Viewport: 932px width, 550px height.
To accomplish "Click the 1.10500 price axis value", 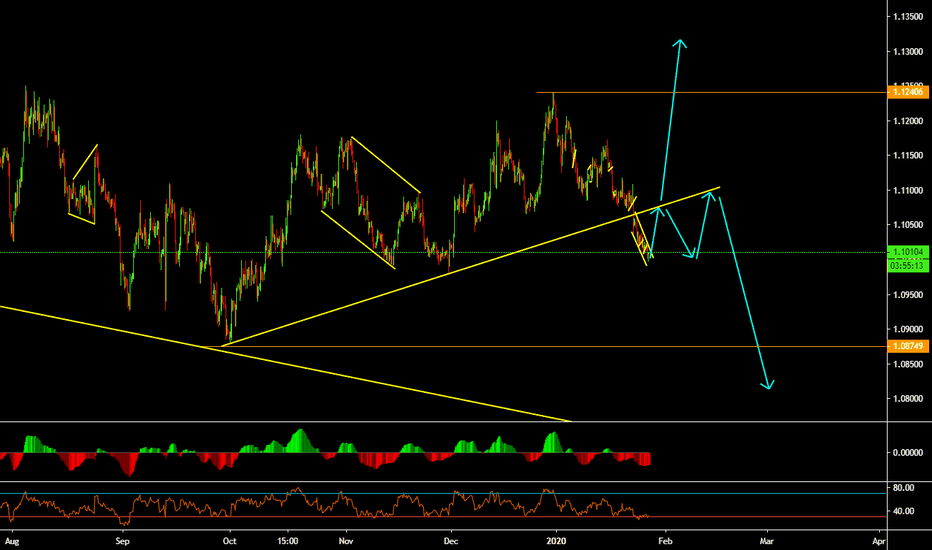I will [908, 225].
